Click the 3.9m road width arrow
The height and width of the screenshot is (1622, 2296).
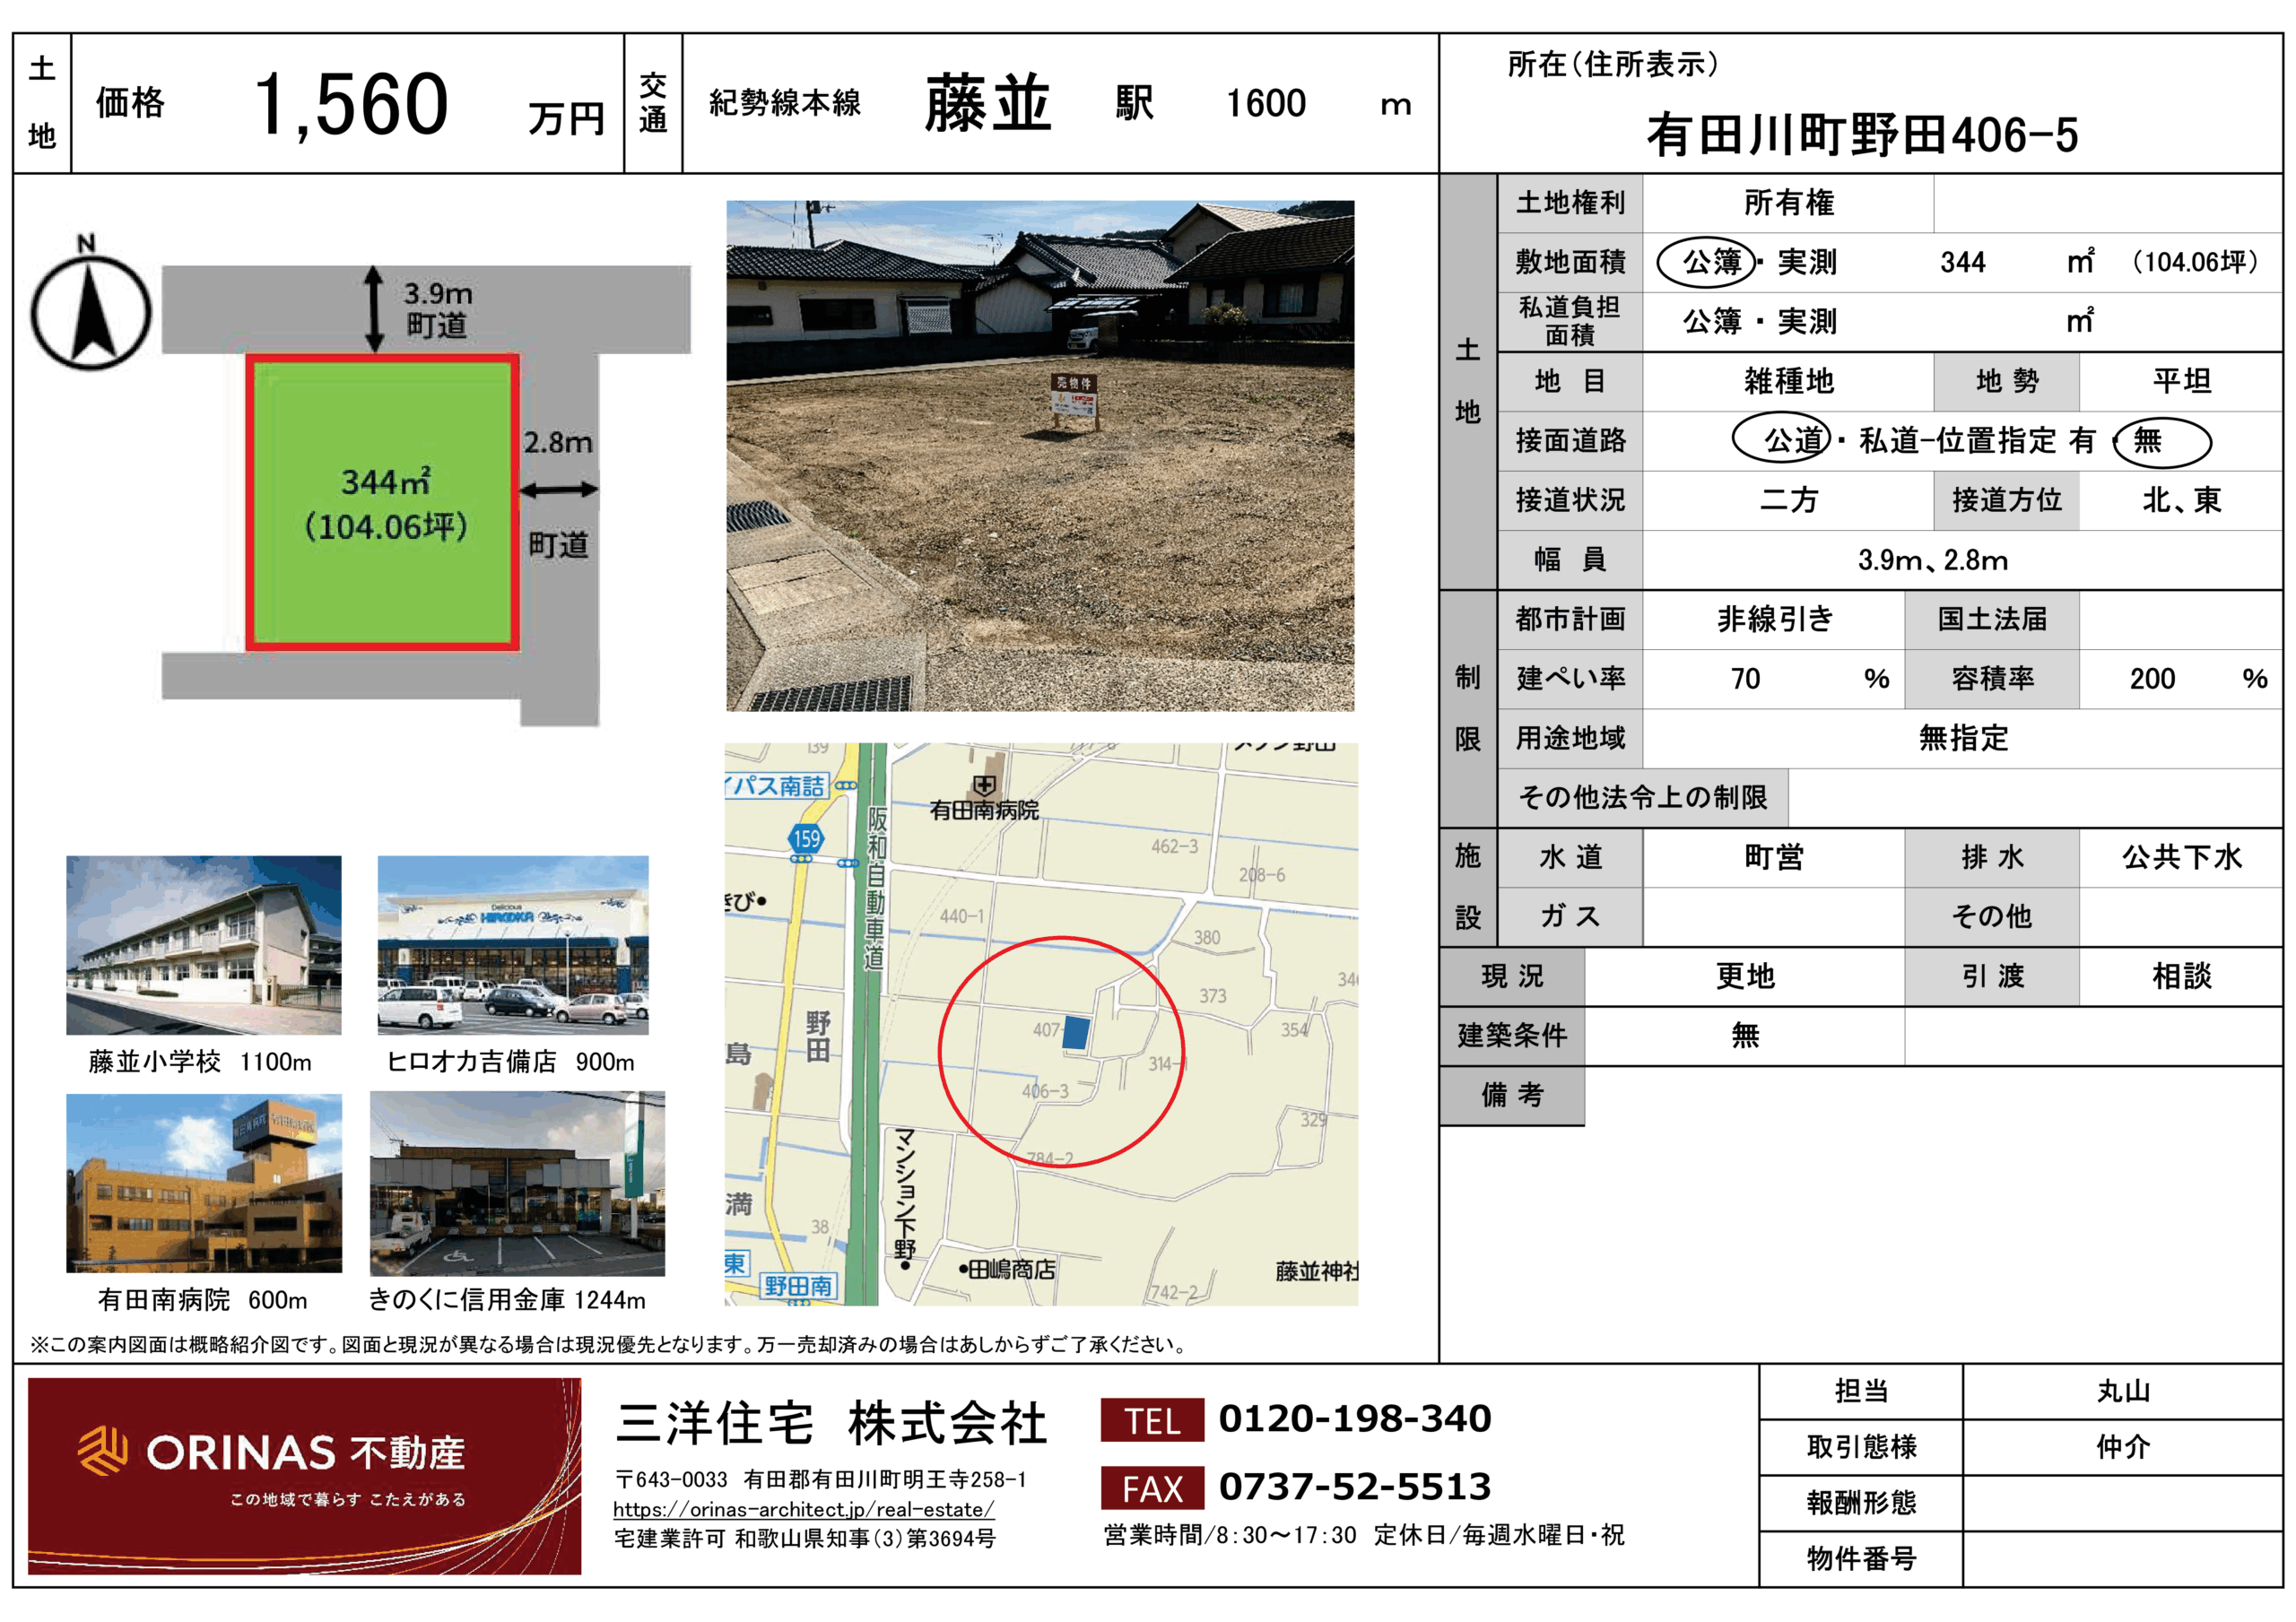(x=374, y=308)
